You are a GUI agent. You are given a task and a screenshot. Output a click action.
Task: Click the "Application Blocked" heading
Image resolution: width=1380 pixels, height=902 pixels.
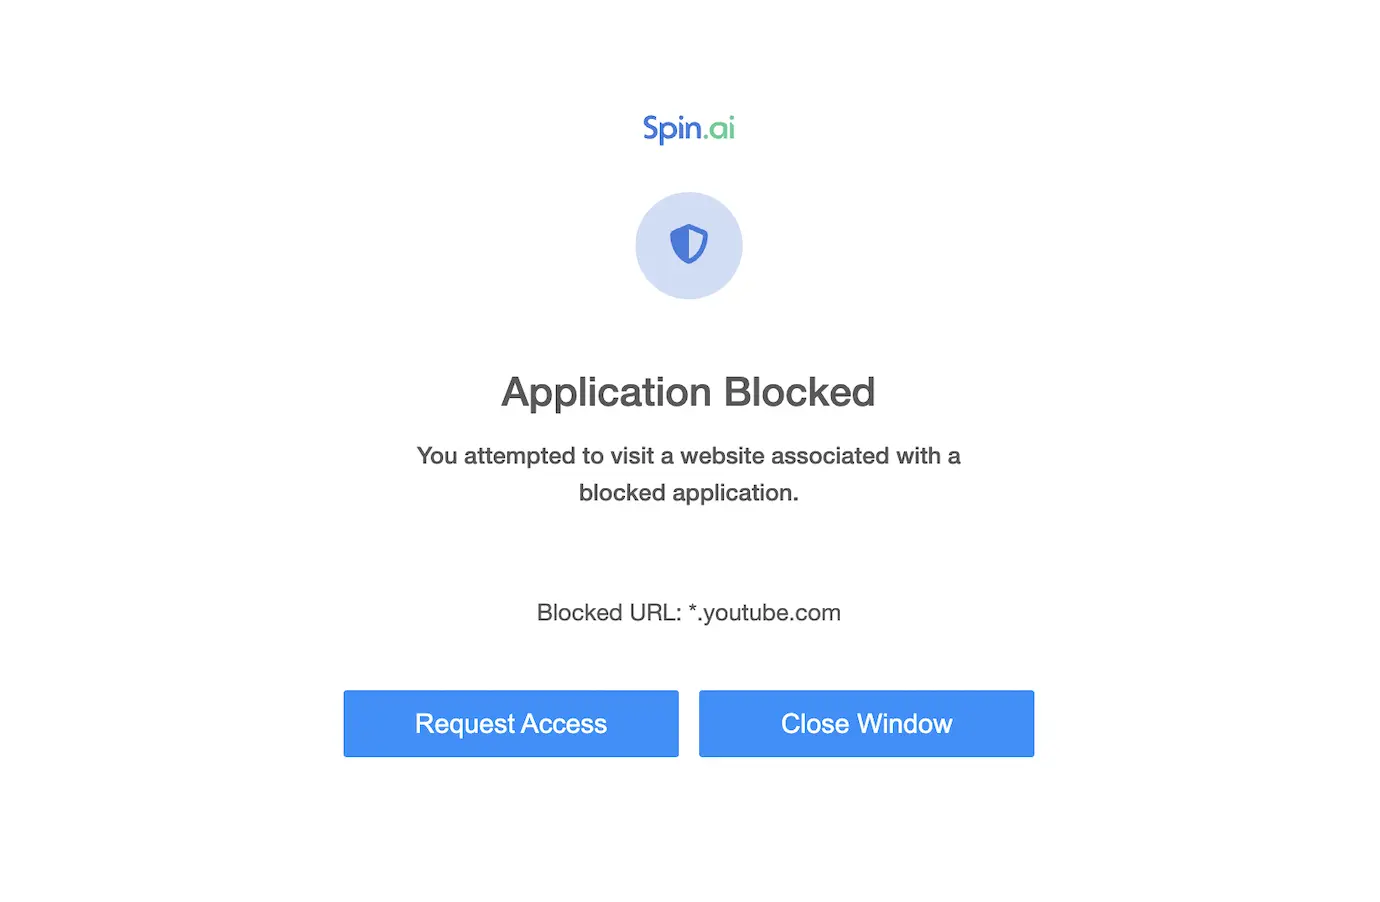688,392
